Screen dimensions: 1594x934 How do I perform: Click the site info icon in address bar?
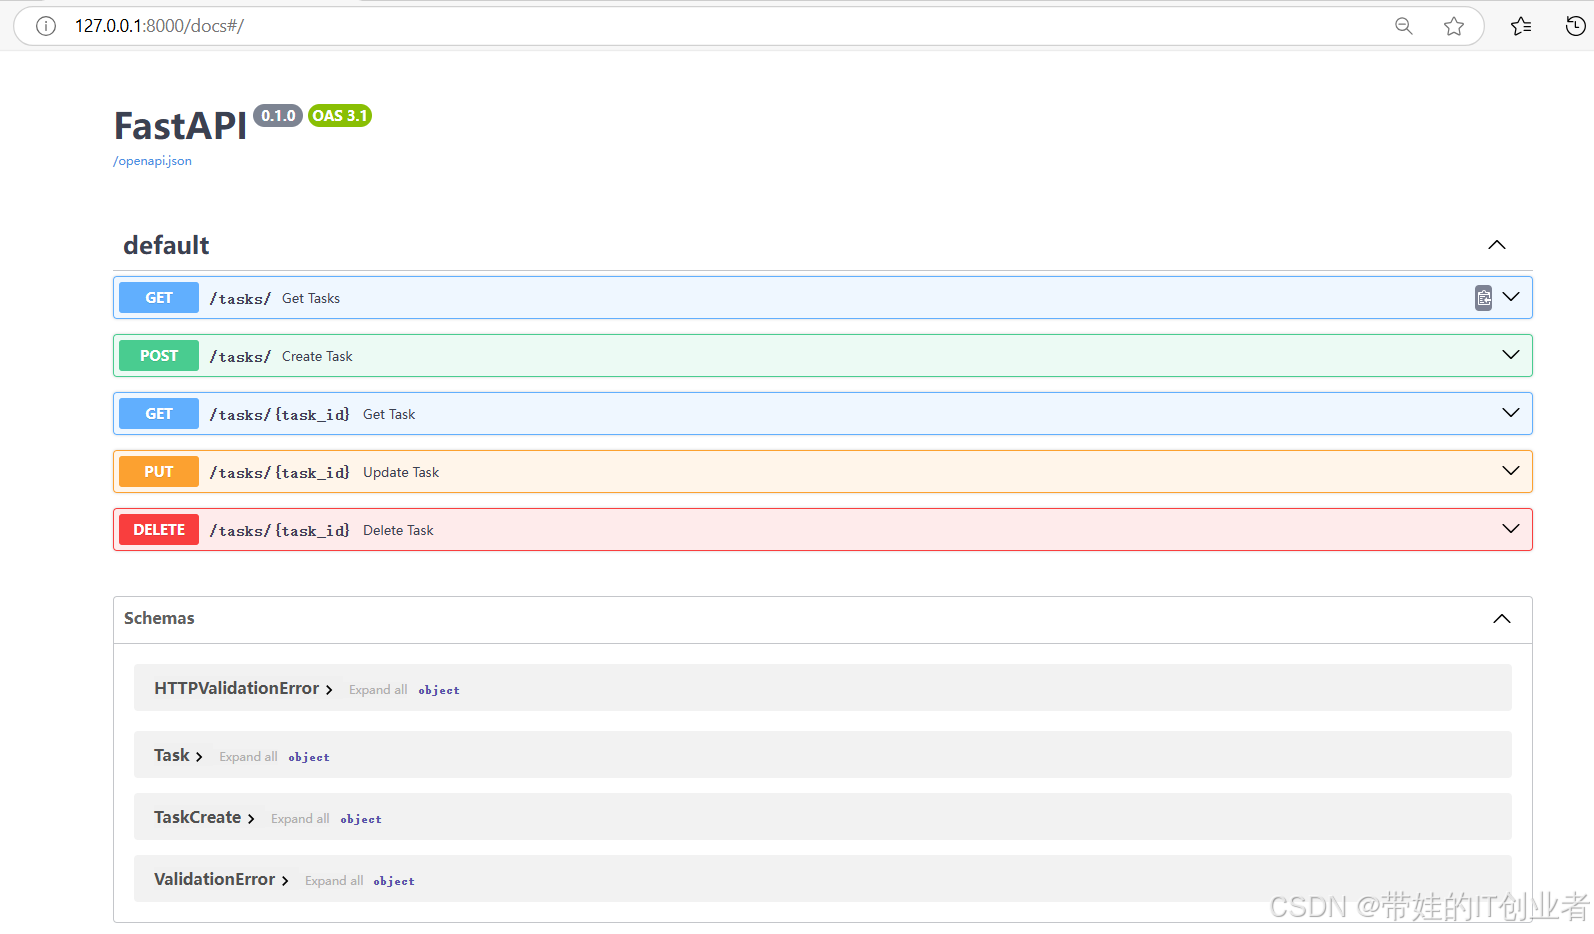pos(46,26)
